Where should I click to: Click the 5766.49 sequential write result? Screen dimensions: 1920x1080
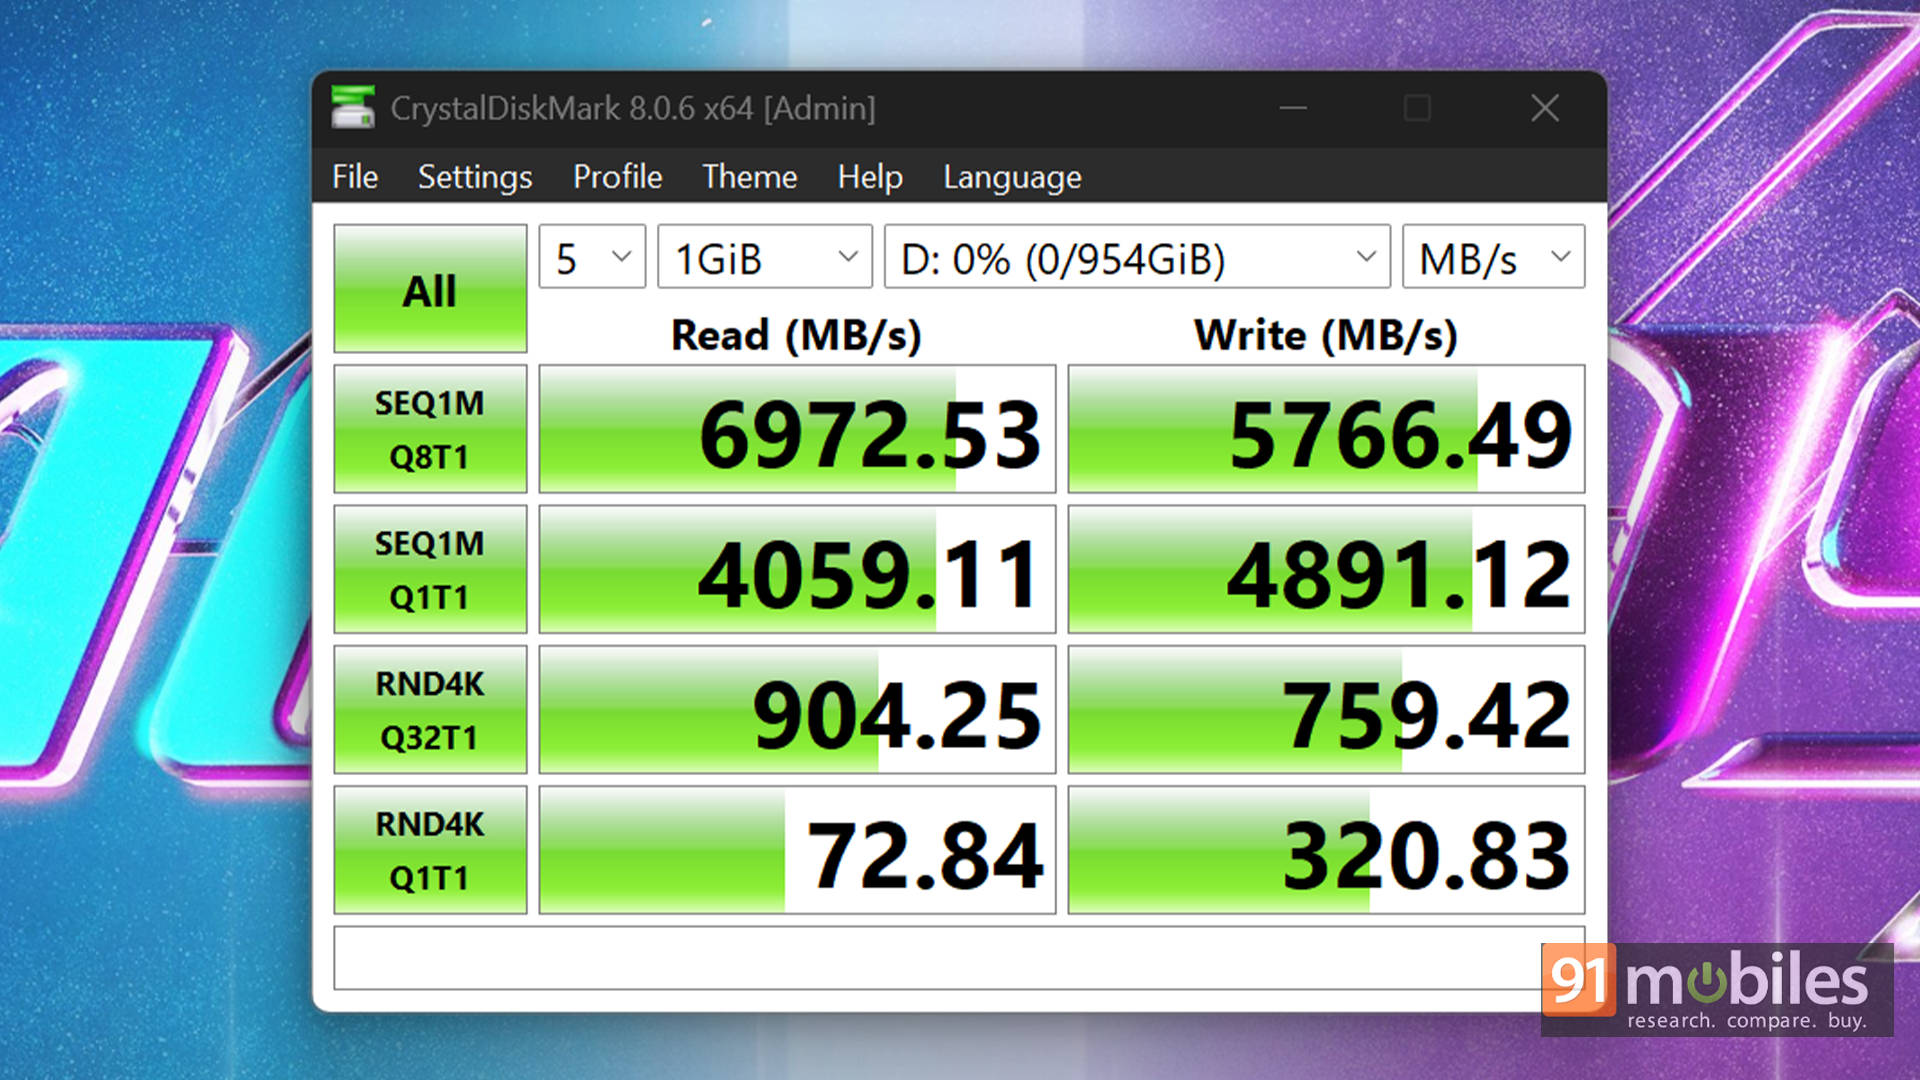1326,429
